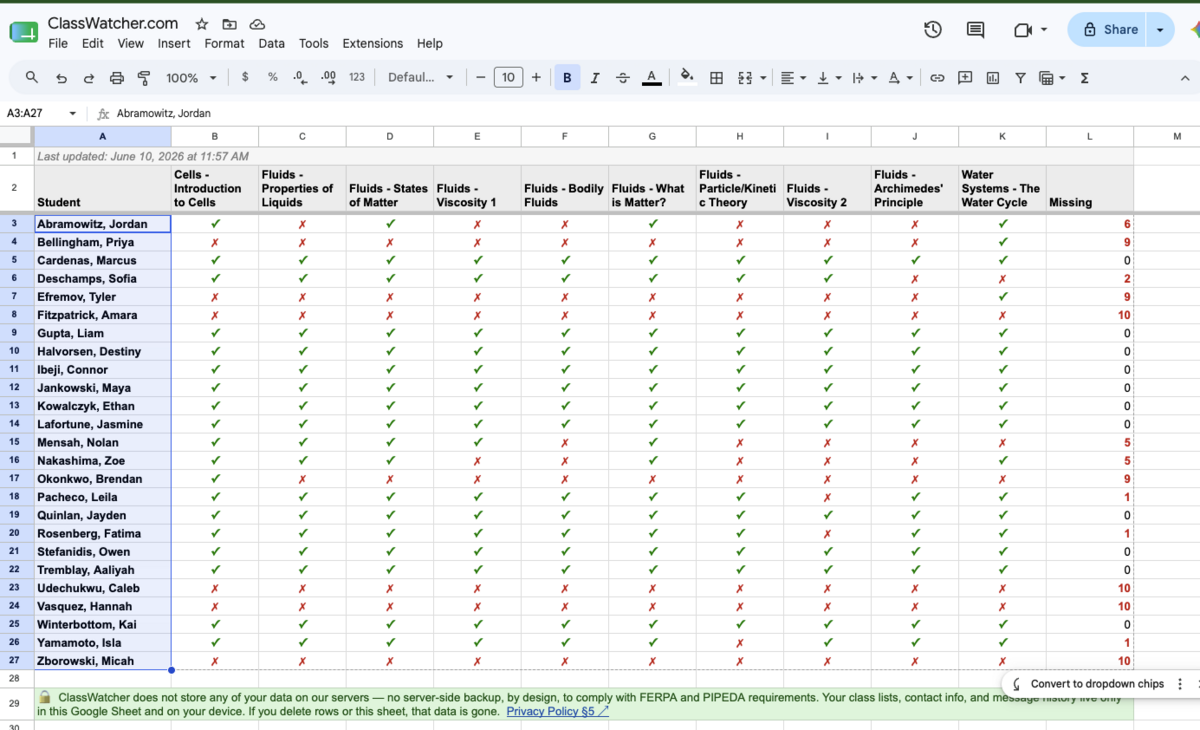
Task: Click the ClassWatcher.com document title
Action: (113, 23)
